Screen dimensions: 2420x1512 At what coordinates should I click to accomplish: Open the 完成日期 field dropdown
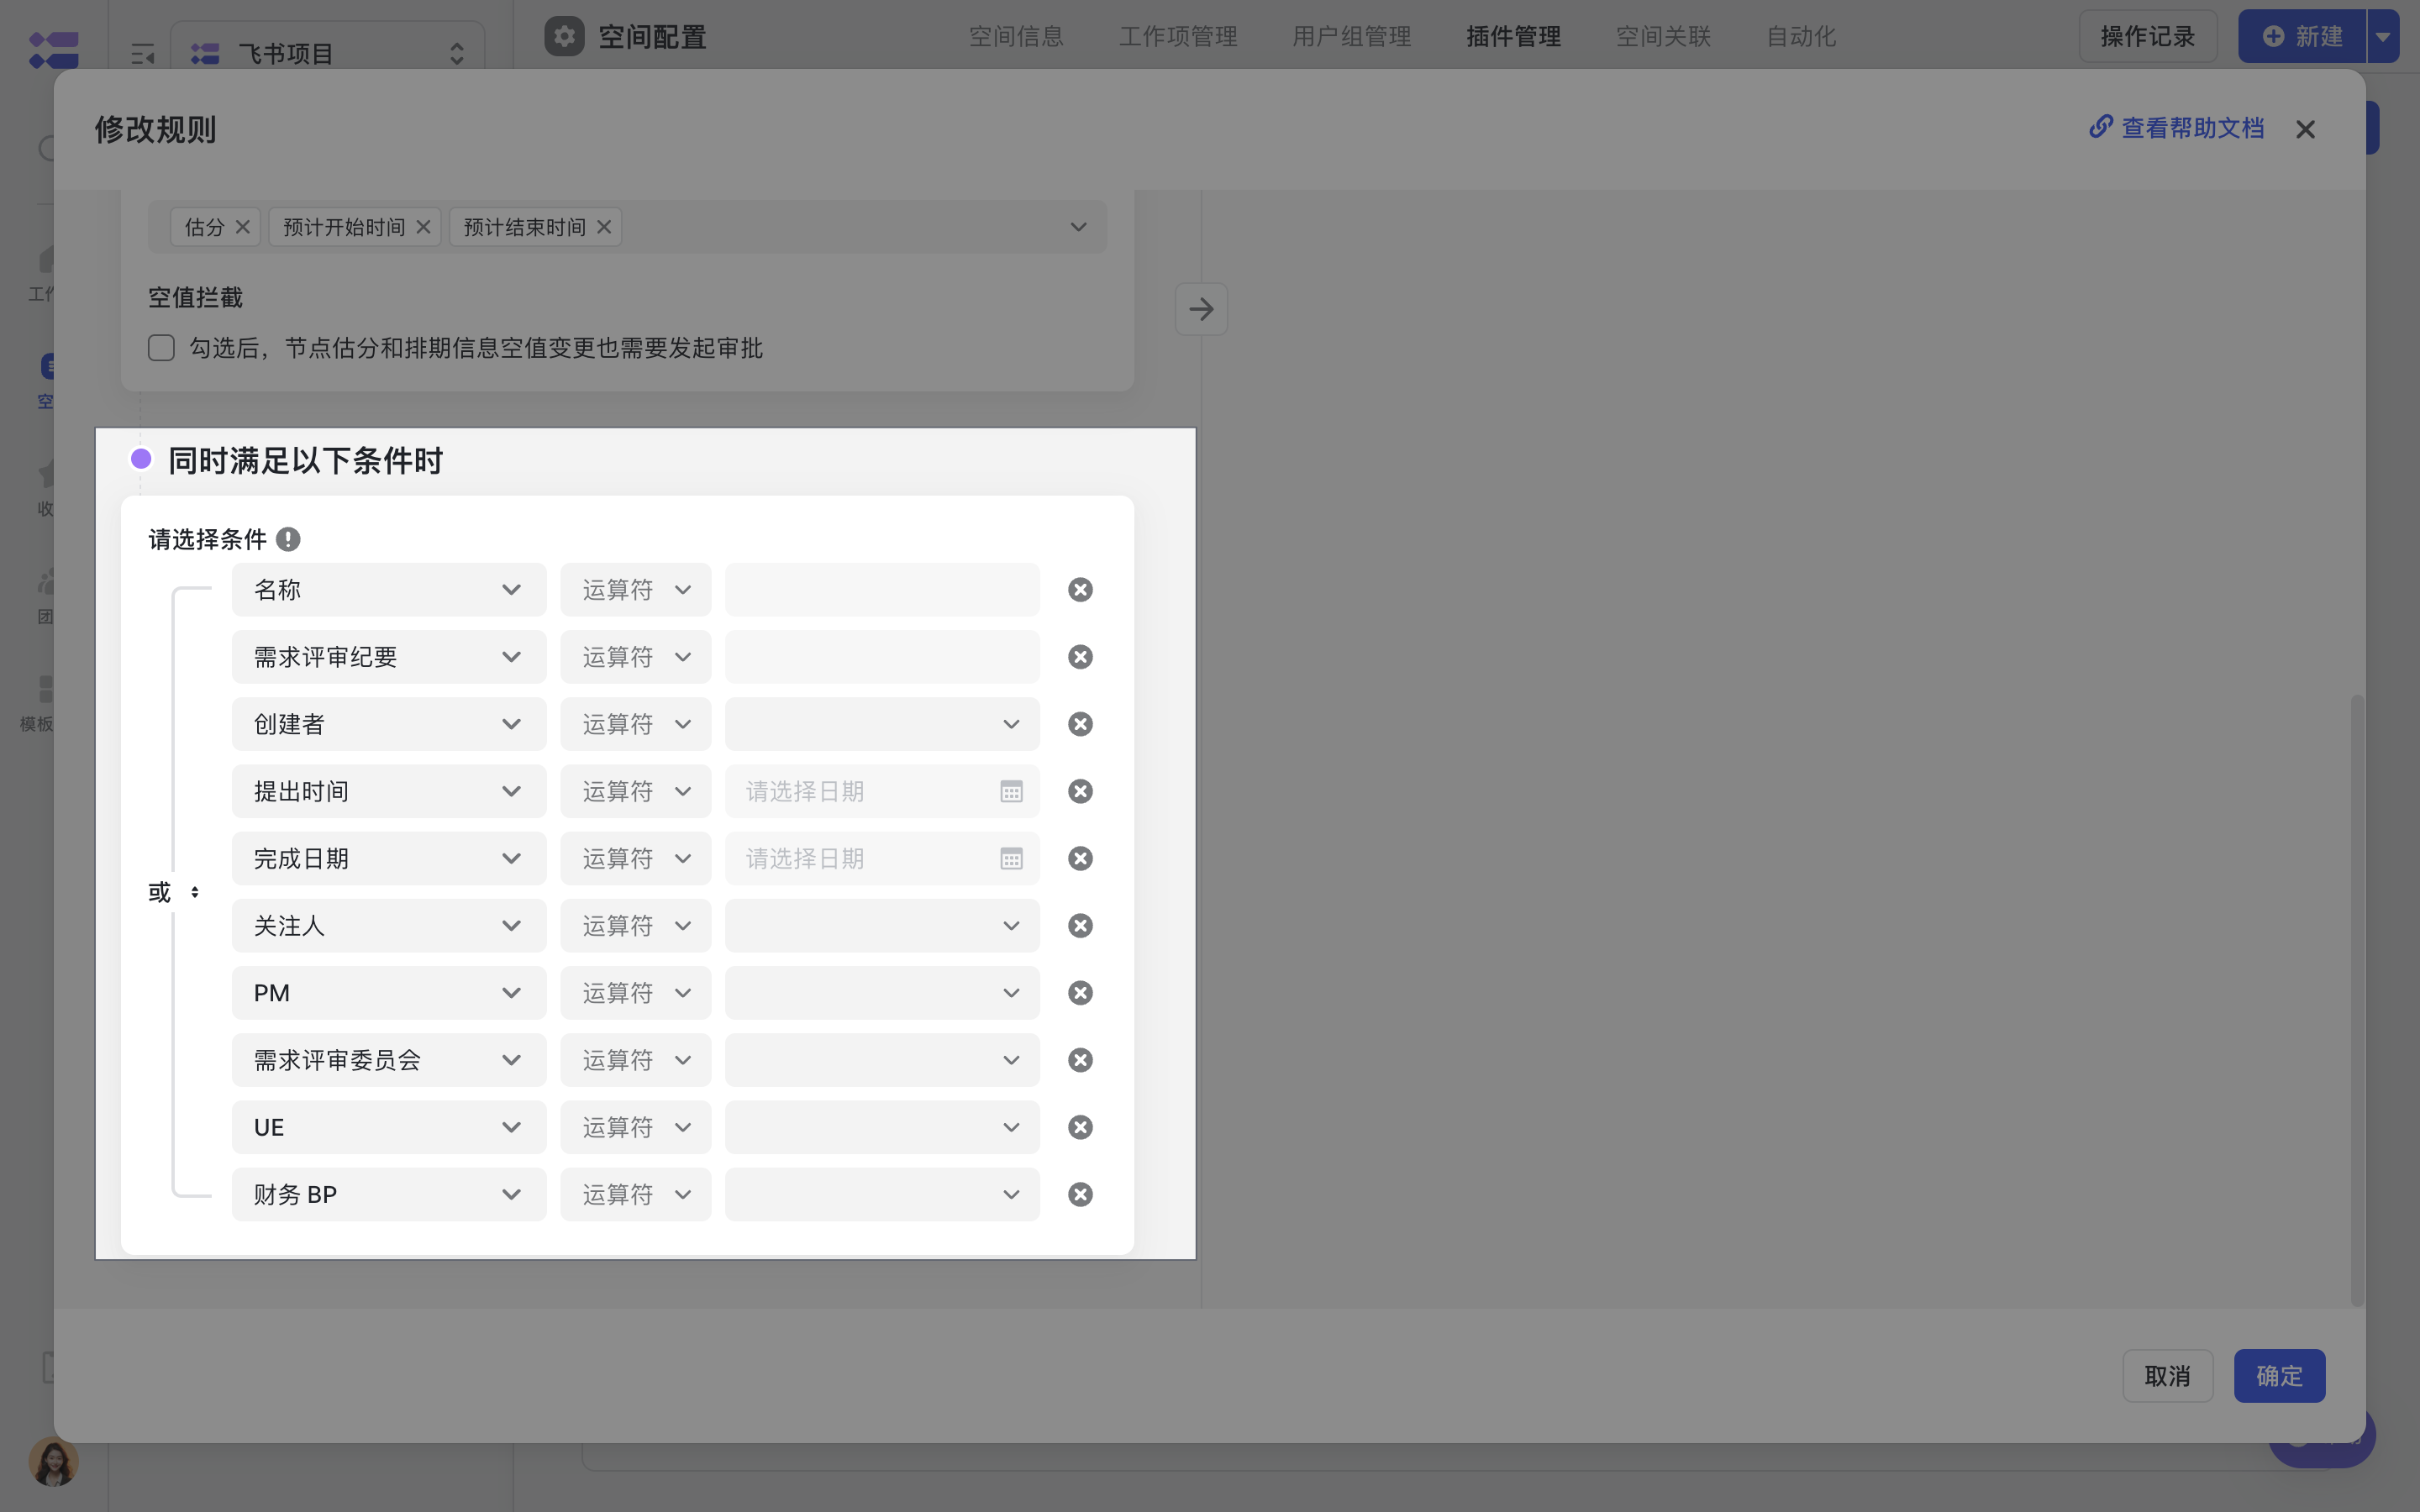pos(389,858)
